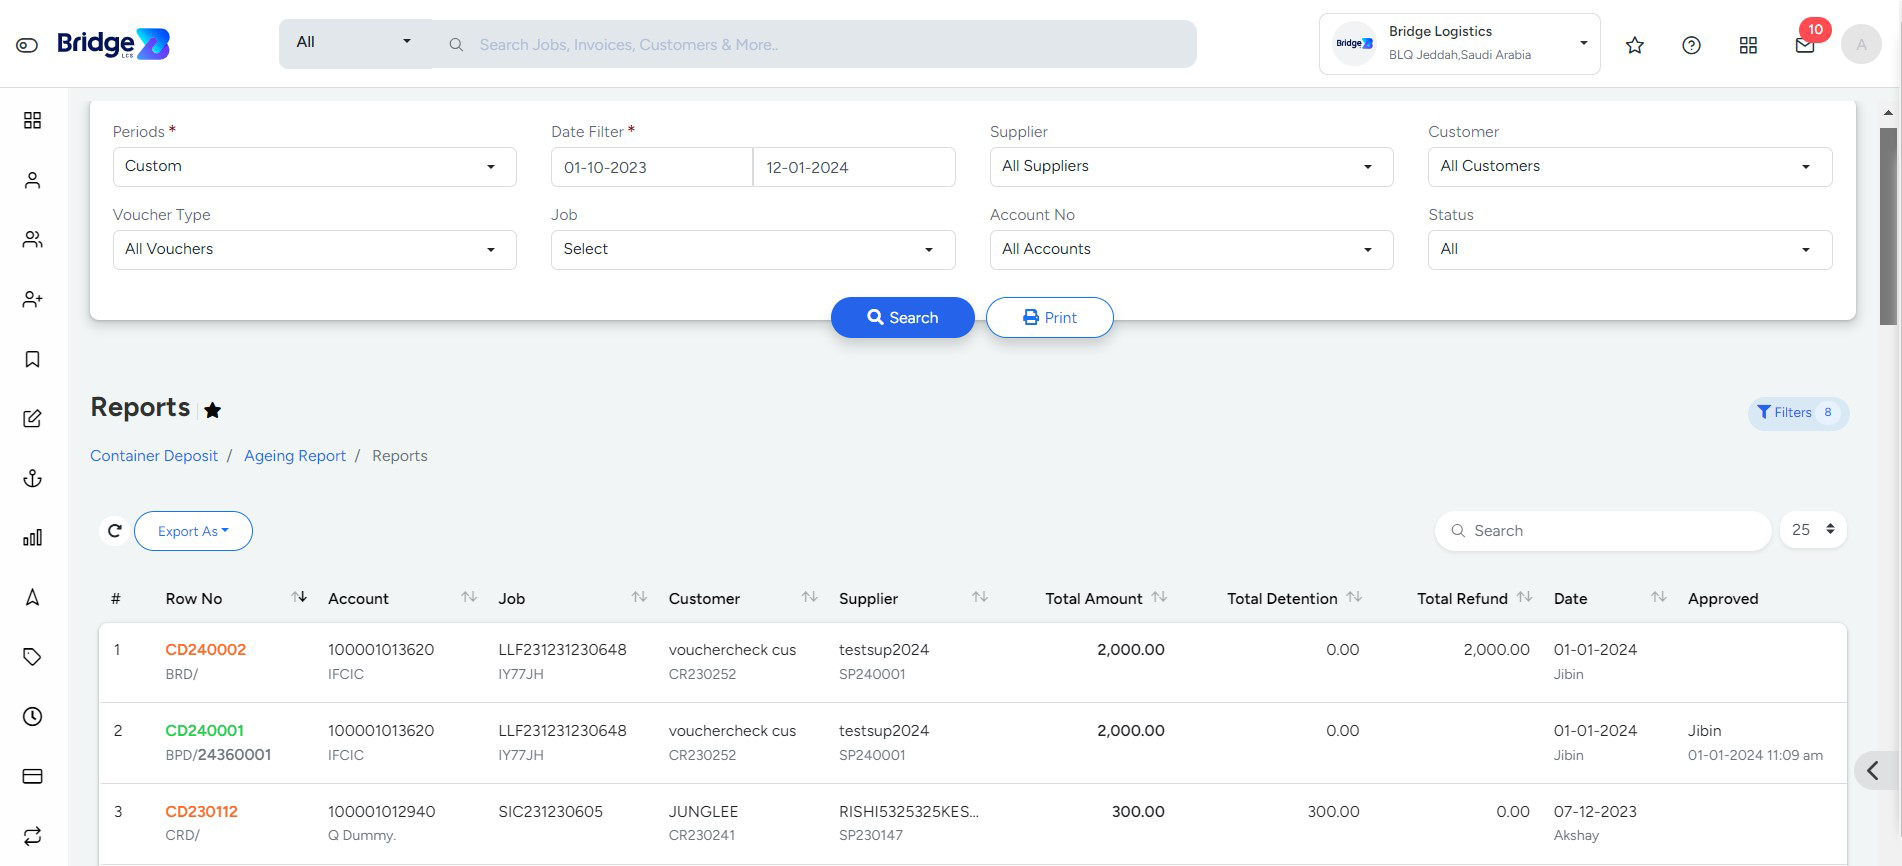
Task: Open the Bridge logo home link
Action: pos(113,44)
